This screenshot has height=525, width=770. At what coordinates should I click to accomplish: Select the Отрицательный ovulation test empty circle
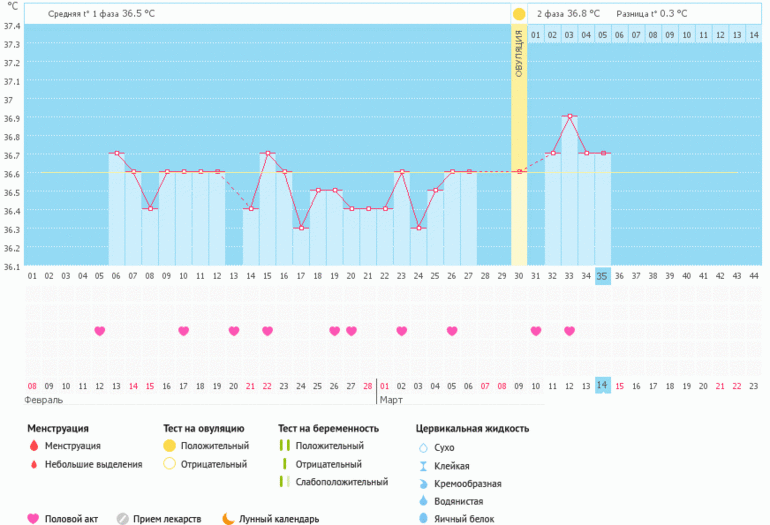pos(169,464)
